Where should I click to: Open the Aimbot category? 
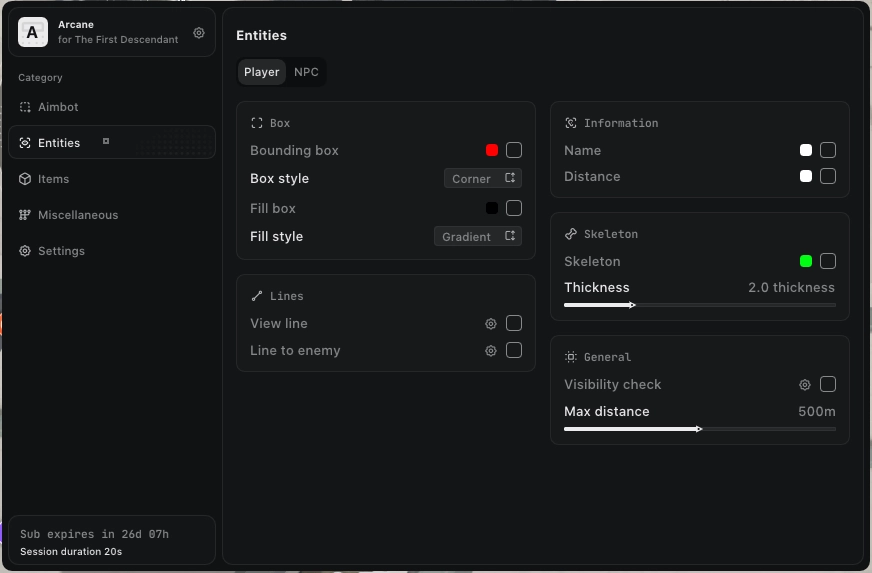pos(112,107)
